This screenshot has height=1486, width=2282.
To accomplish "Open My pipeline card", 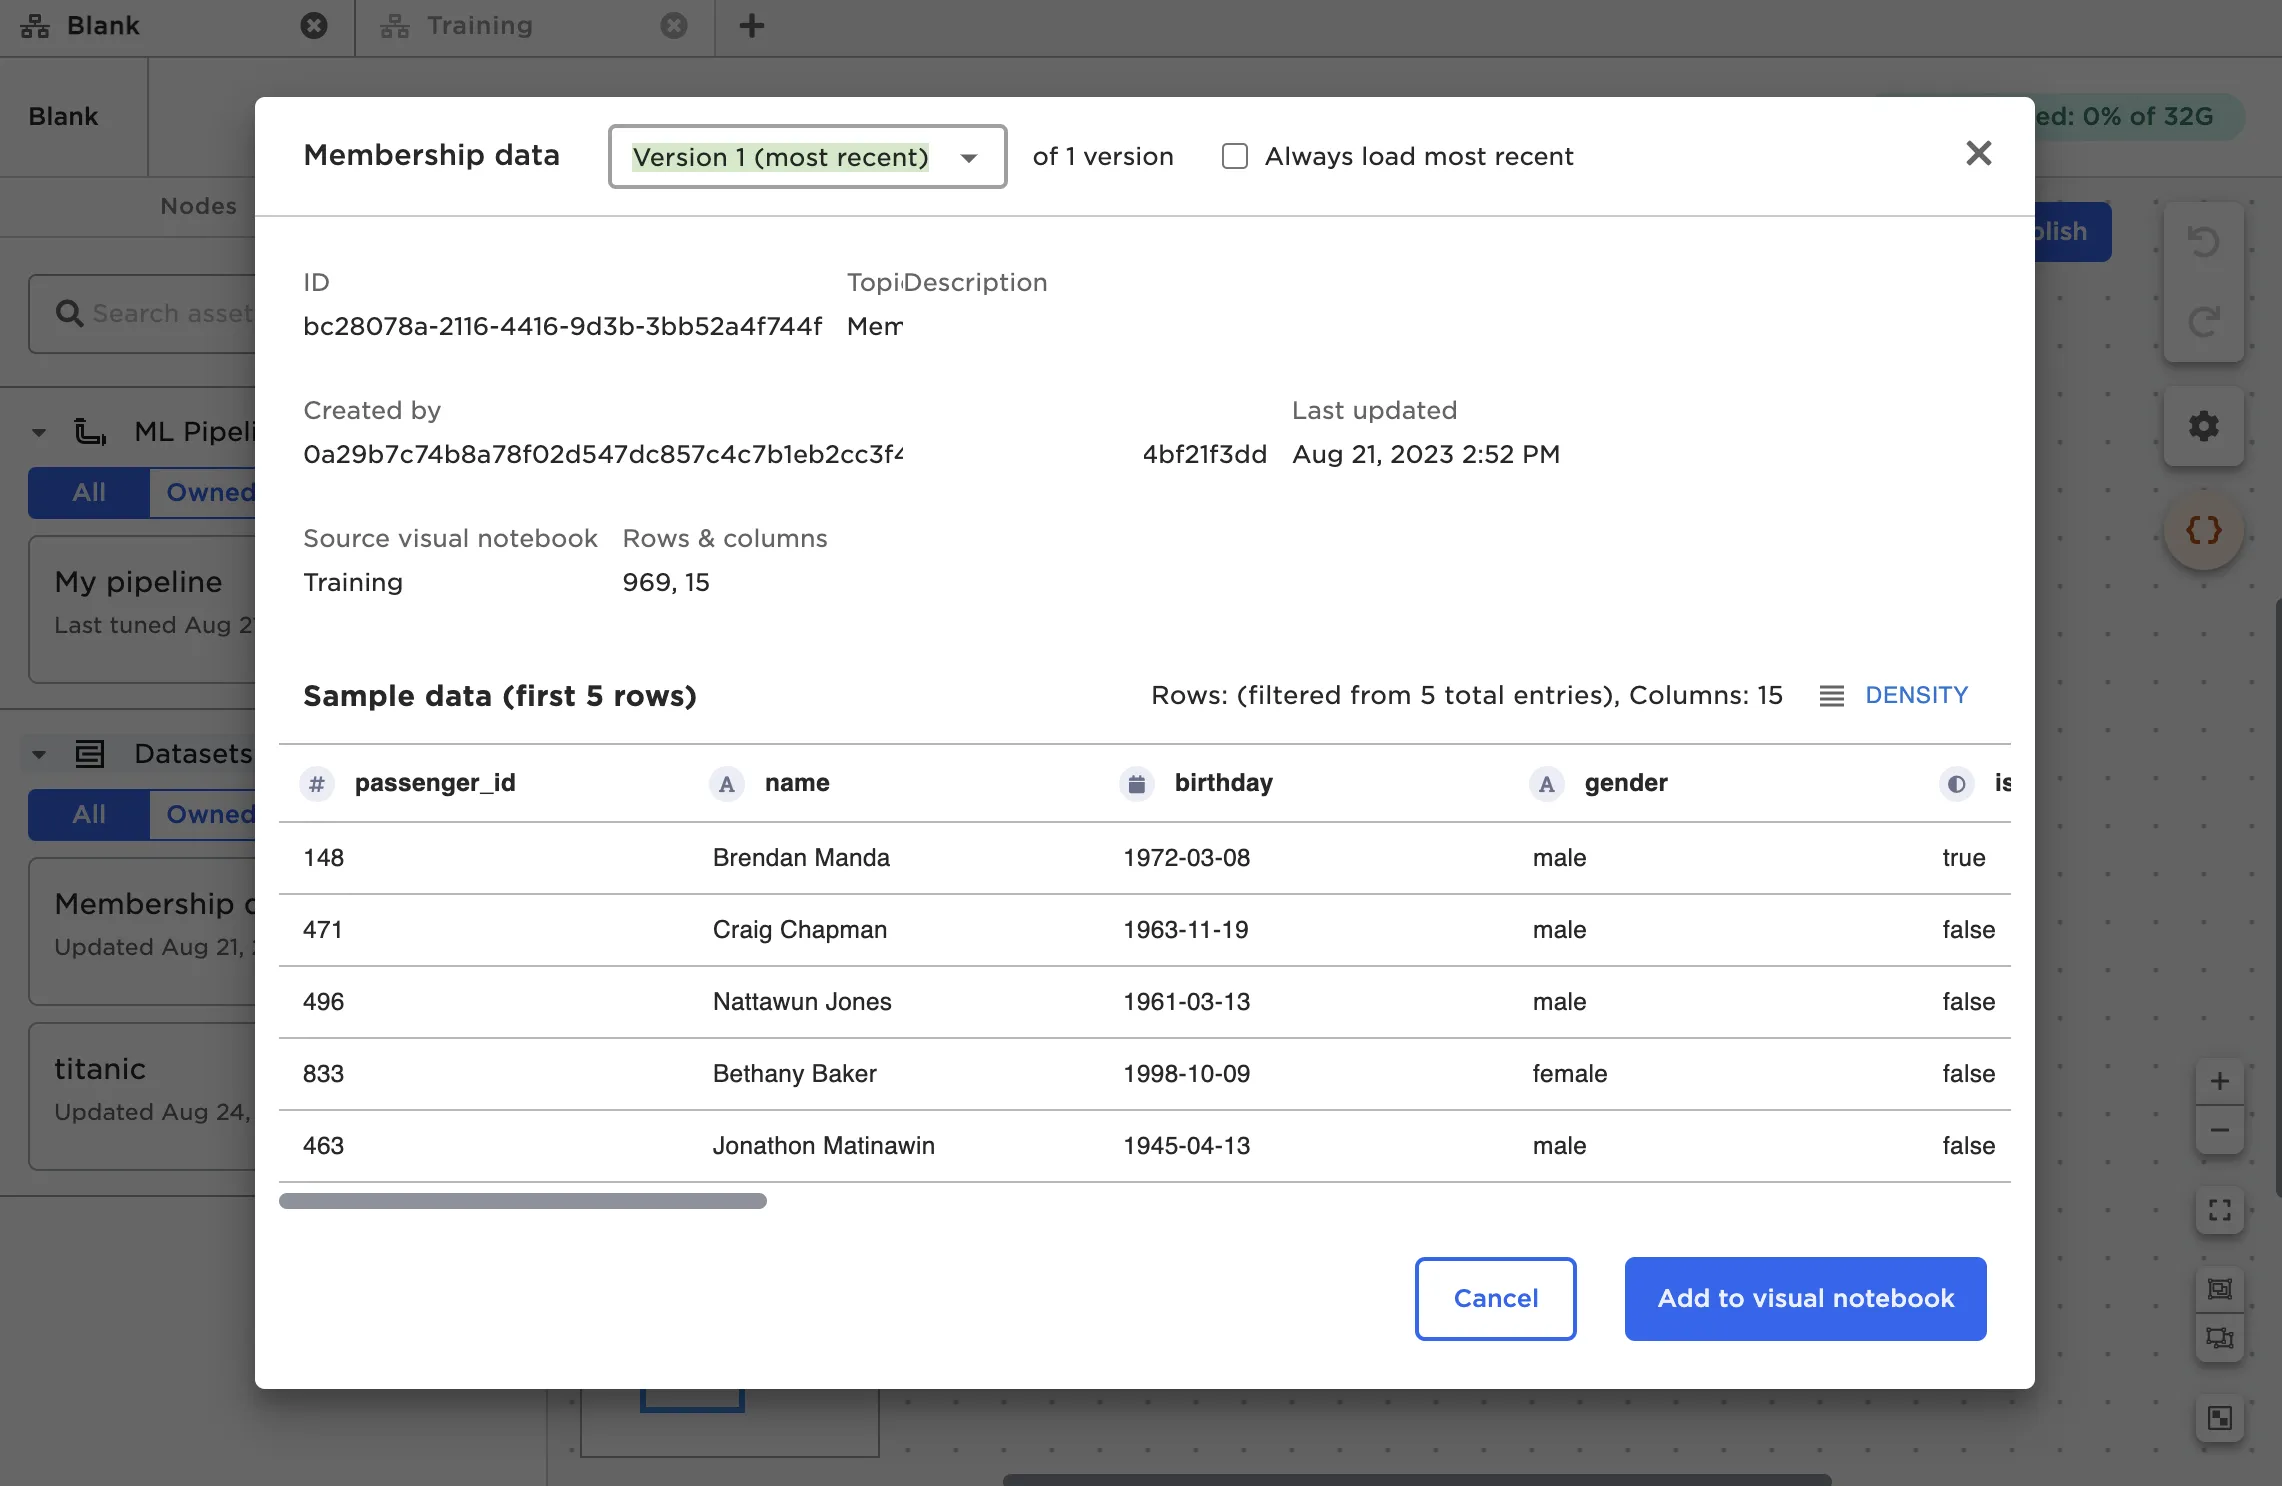I will (x=142, y=610).
